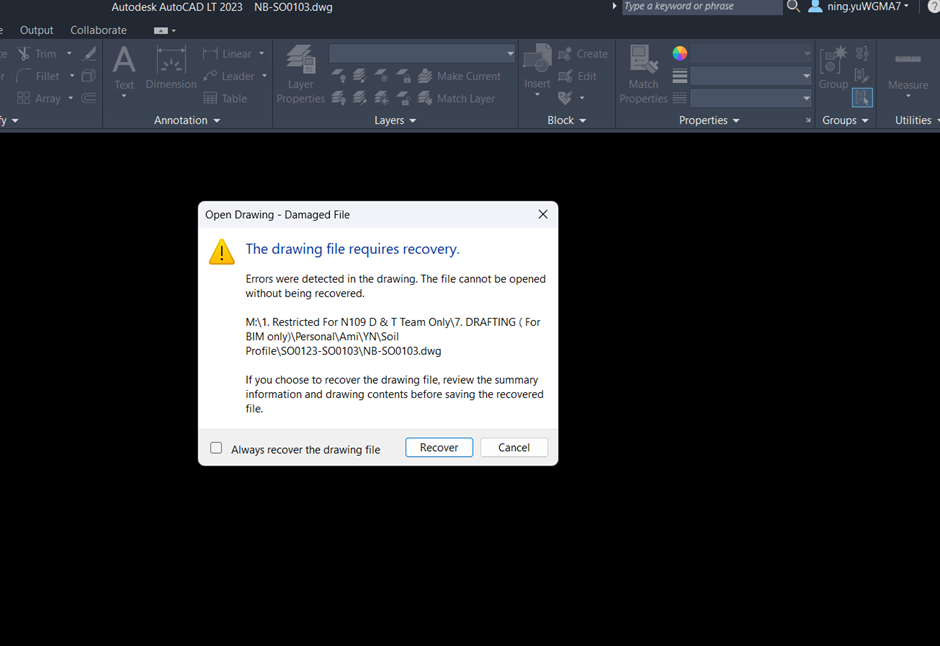
Task: Select the Array tool icon
Action: coord(24,98)
